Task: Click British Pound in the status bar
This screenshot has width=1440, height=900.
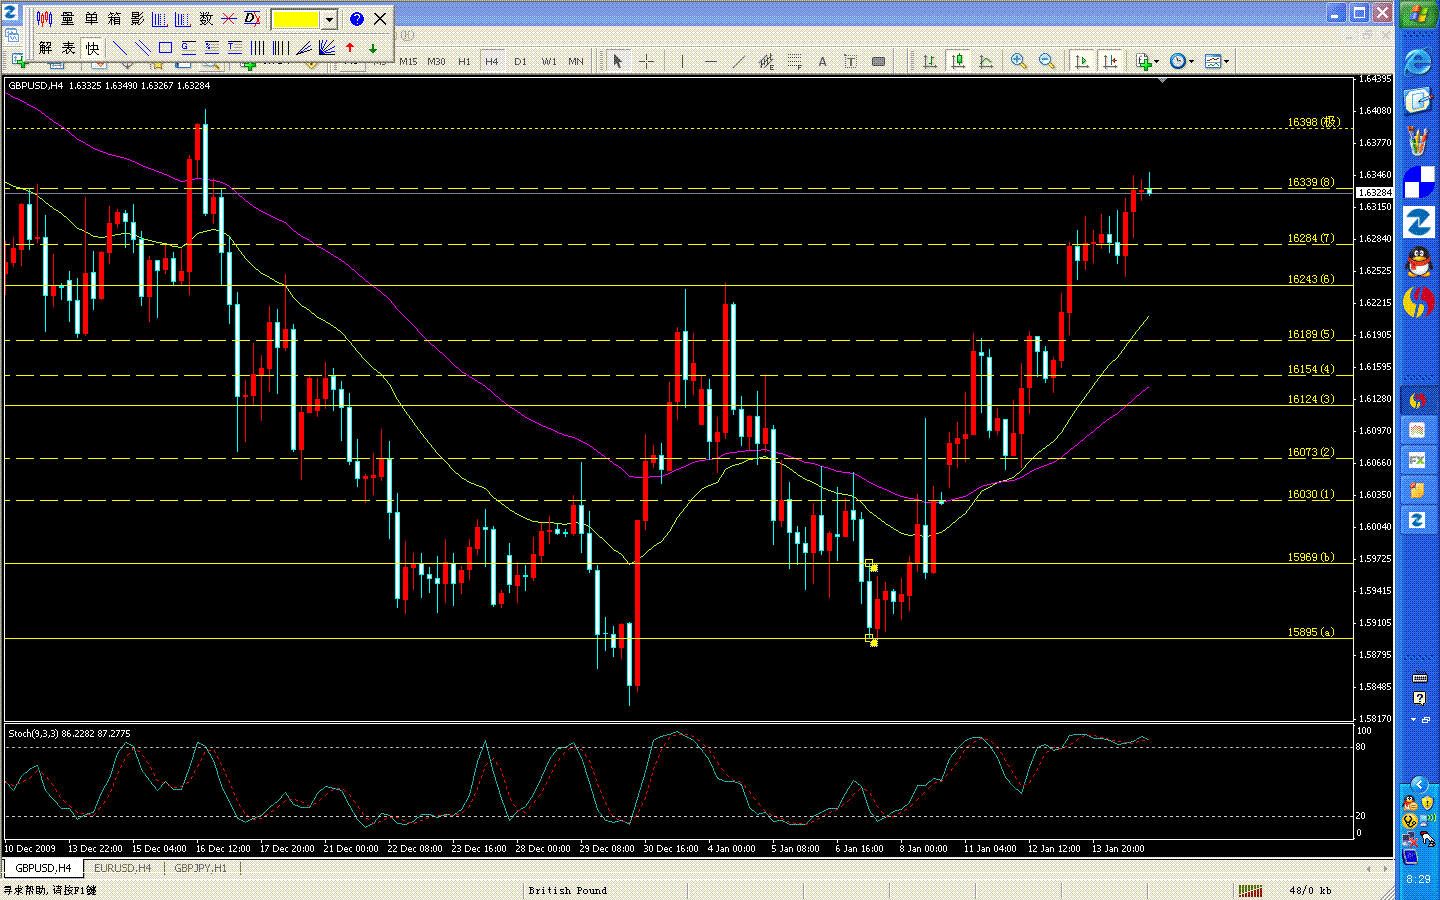Action: (x=567, y=890)
